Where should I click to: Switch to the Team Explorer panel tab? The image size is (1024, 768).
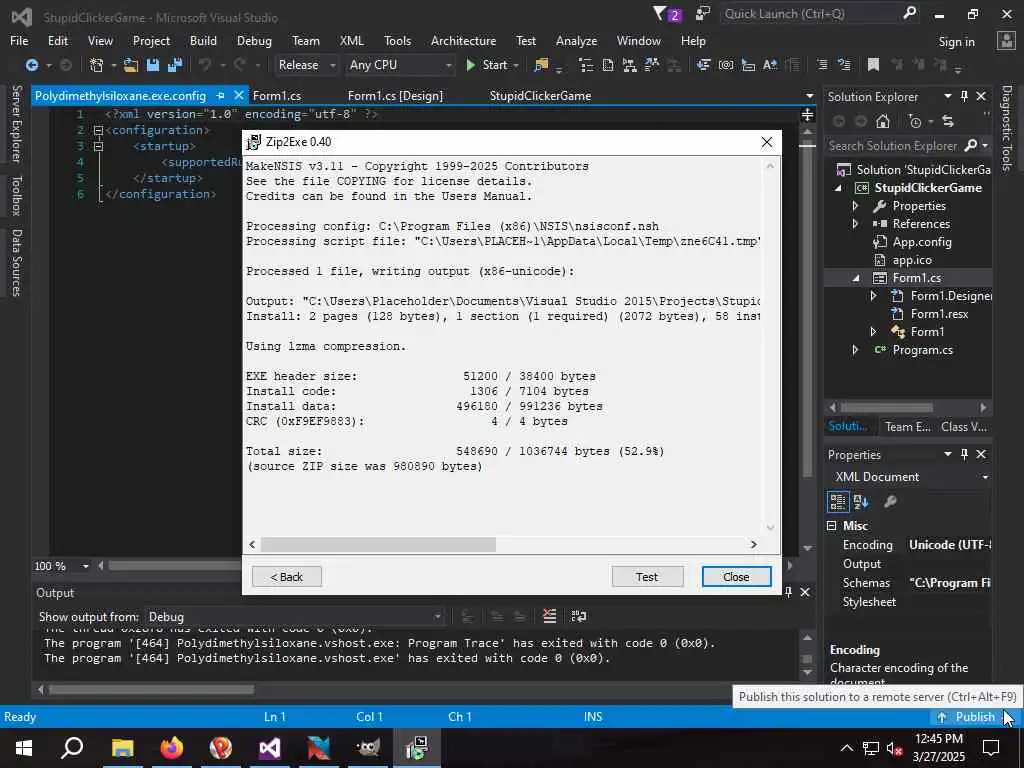coord(908,426)
